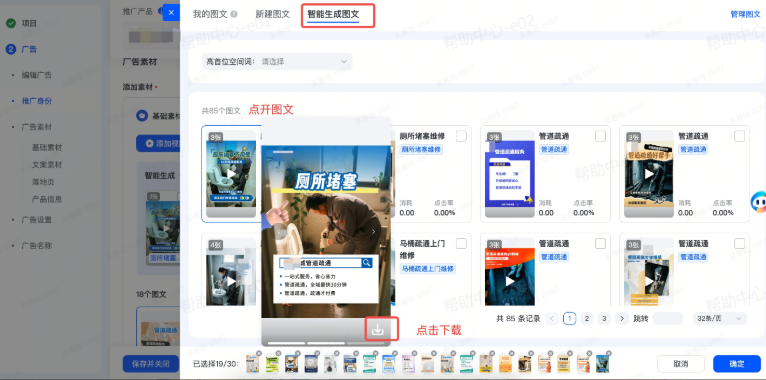Screen dimensions: 766x380
Task: Click the 添加视频 button in background page
Action: (x=159, y=144)
